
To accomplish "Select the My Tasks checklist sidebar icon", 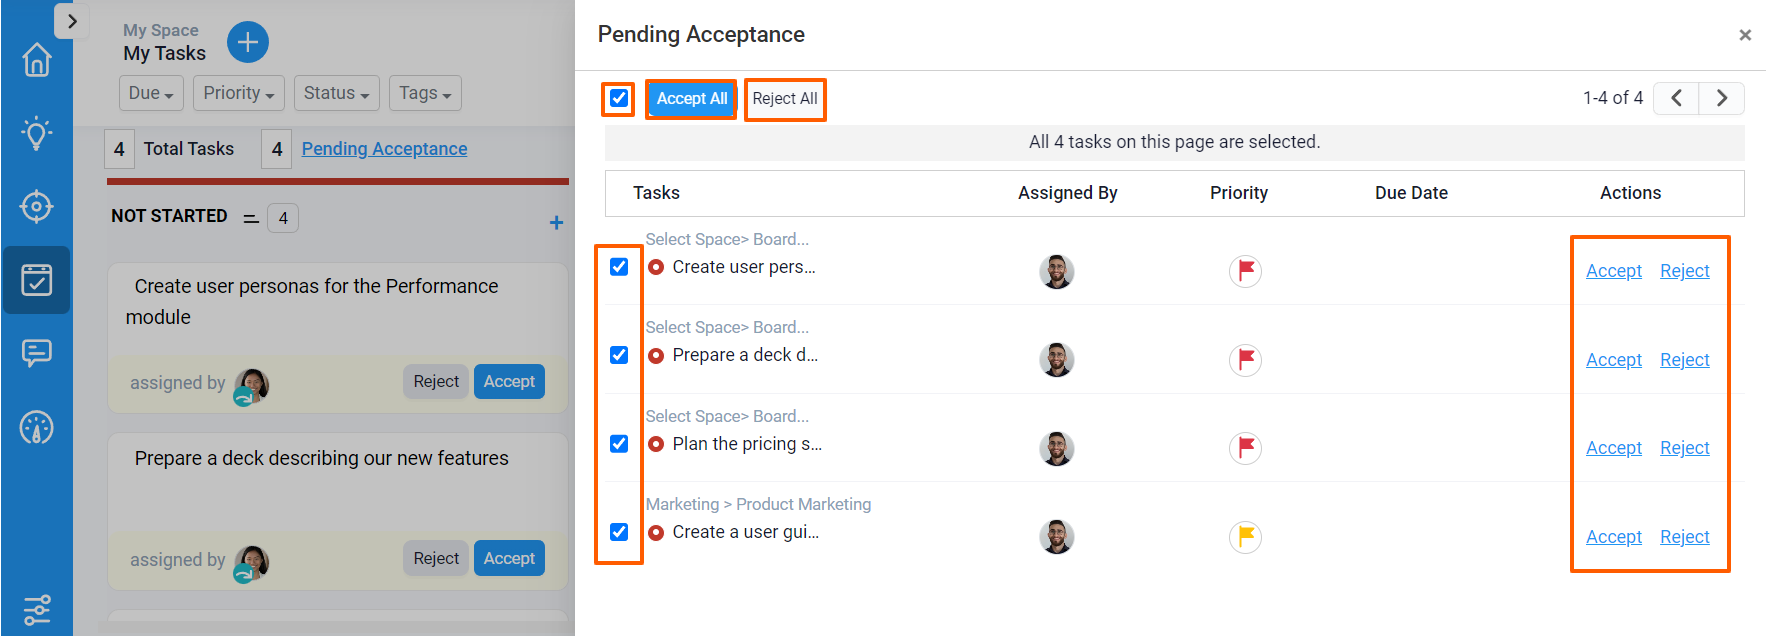I will (x=36, y=280).
